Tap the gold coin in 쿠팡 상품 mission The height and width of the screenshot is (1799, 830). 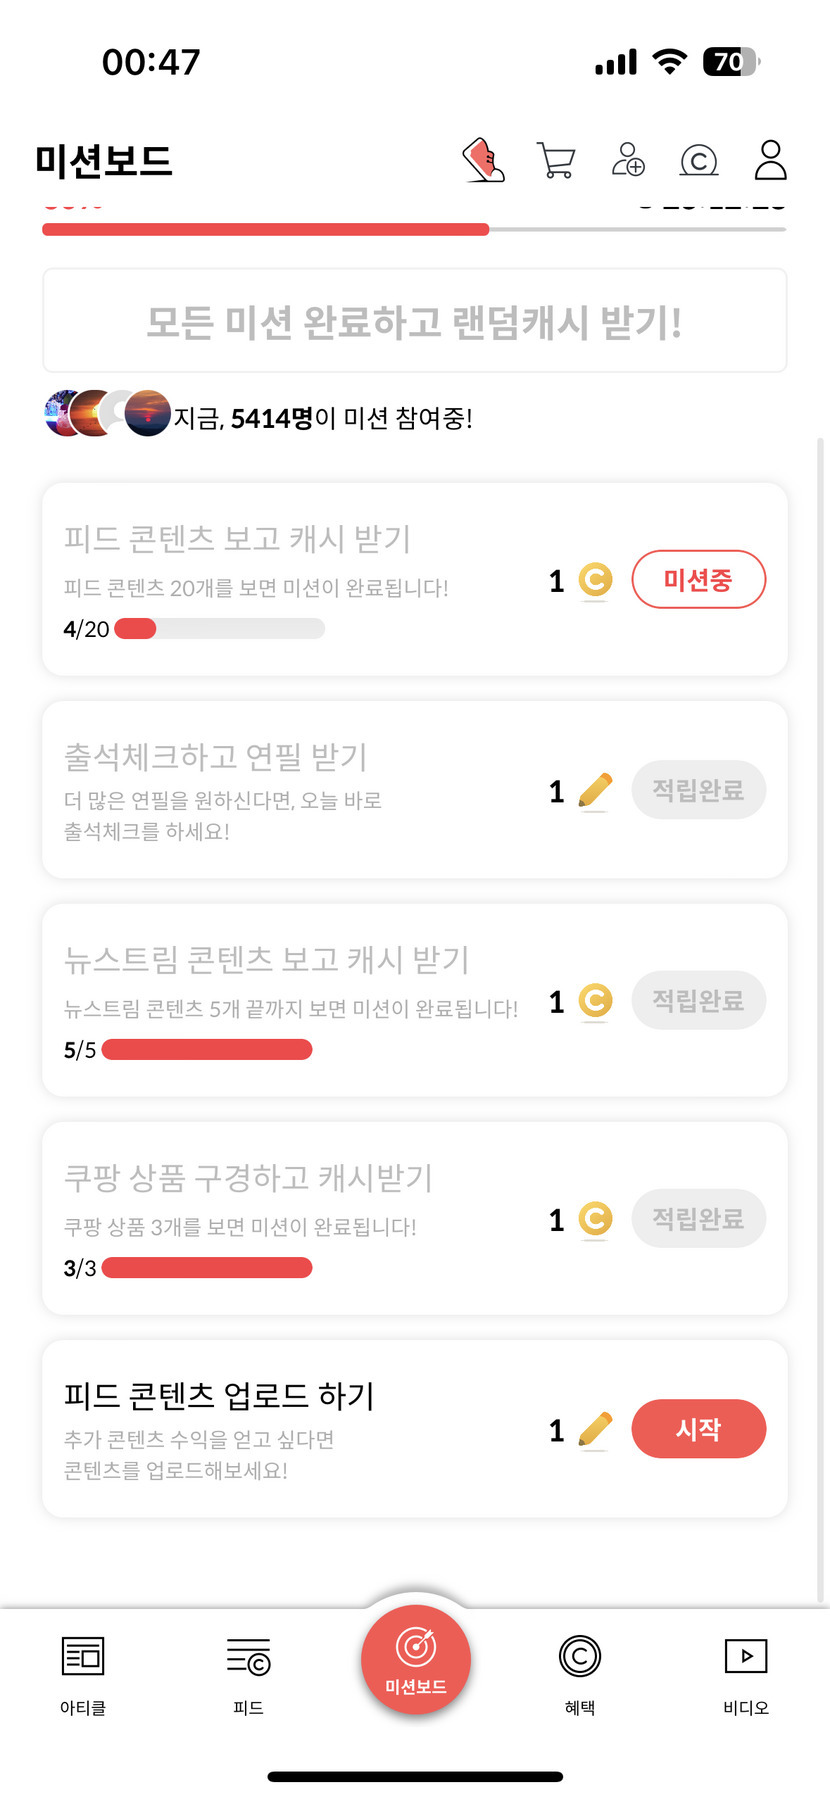595,1219
